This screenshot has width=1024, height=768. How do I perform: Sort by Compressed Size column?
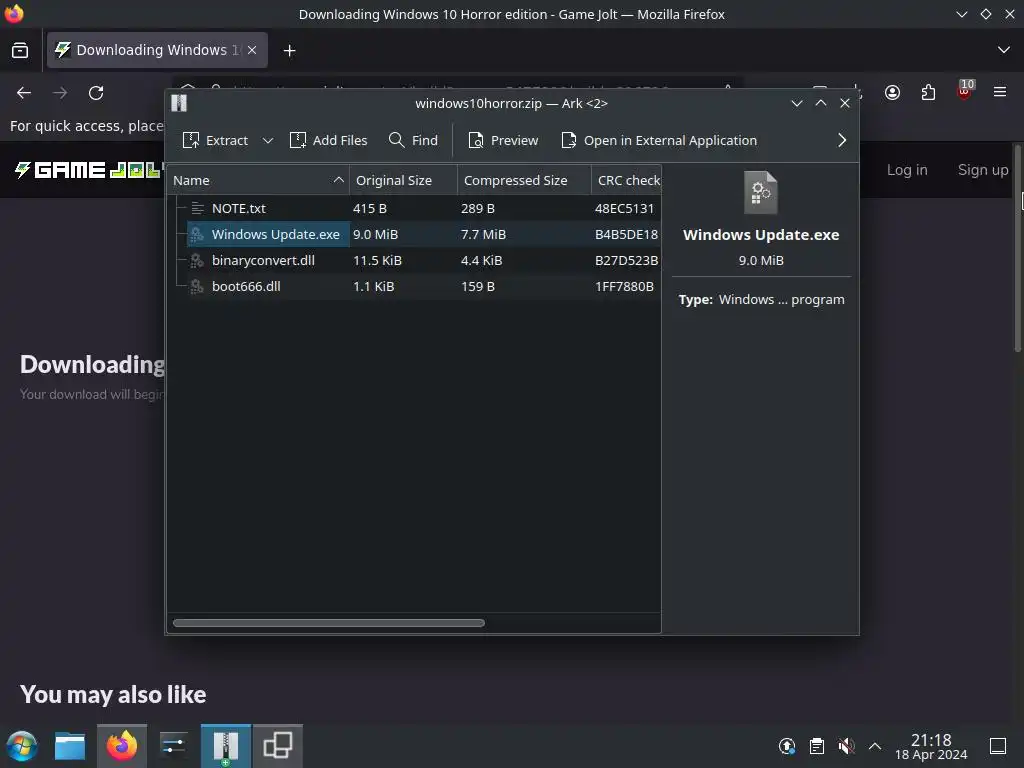point(524,180)
